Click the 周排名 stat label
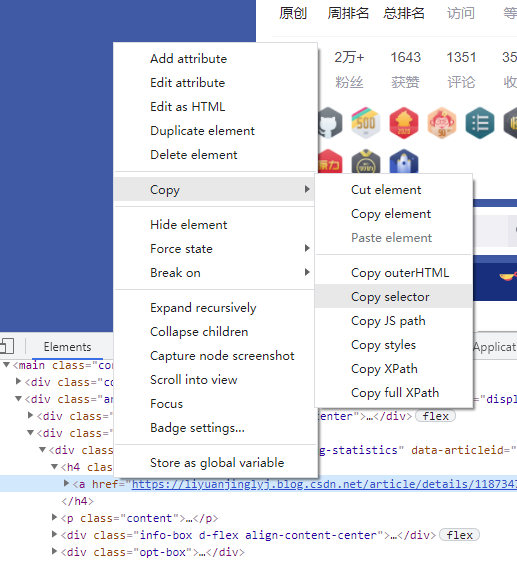 (348, 13)
